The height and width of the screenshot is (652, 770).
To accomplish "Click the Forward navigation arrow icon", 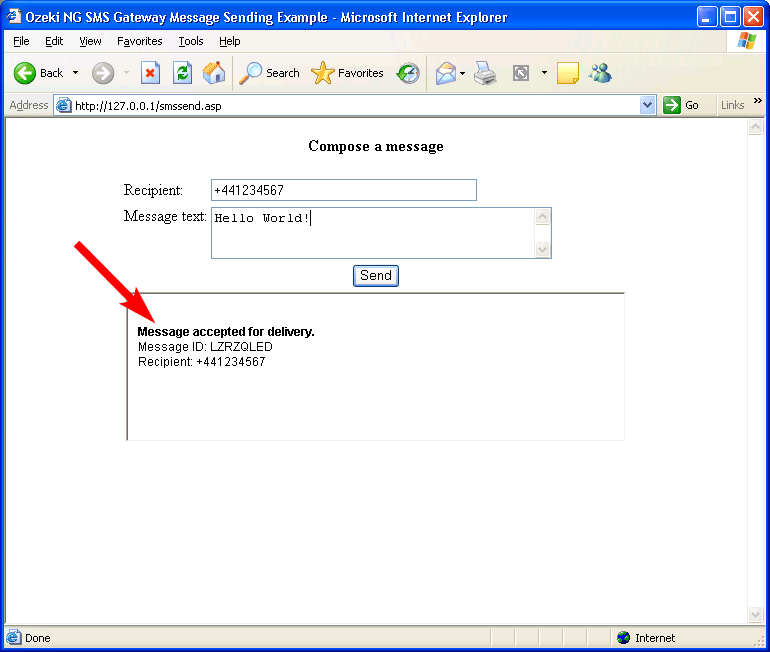I will [103, 73].
